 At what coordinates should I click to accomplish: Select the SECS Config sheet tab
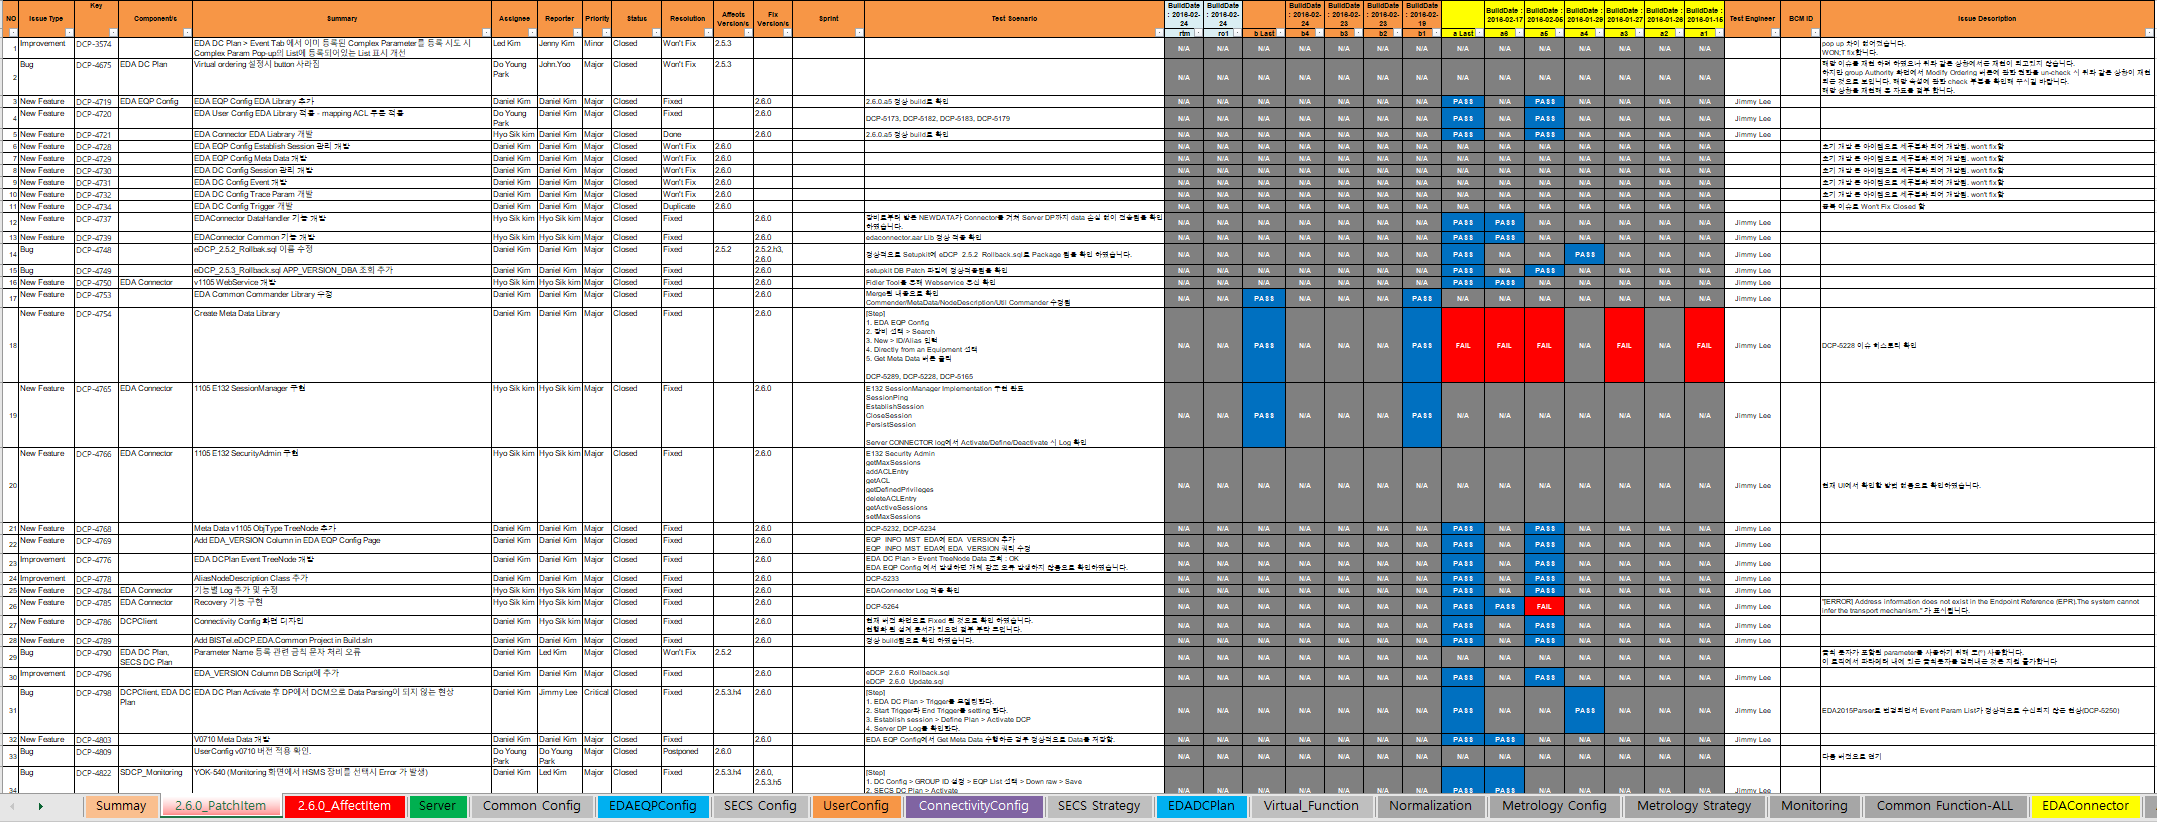[760, 806]
